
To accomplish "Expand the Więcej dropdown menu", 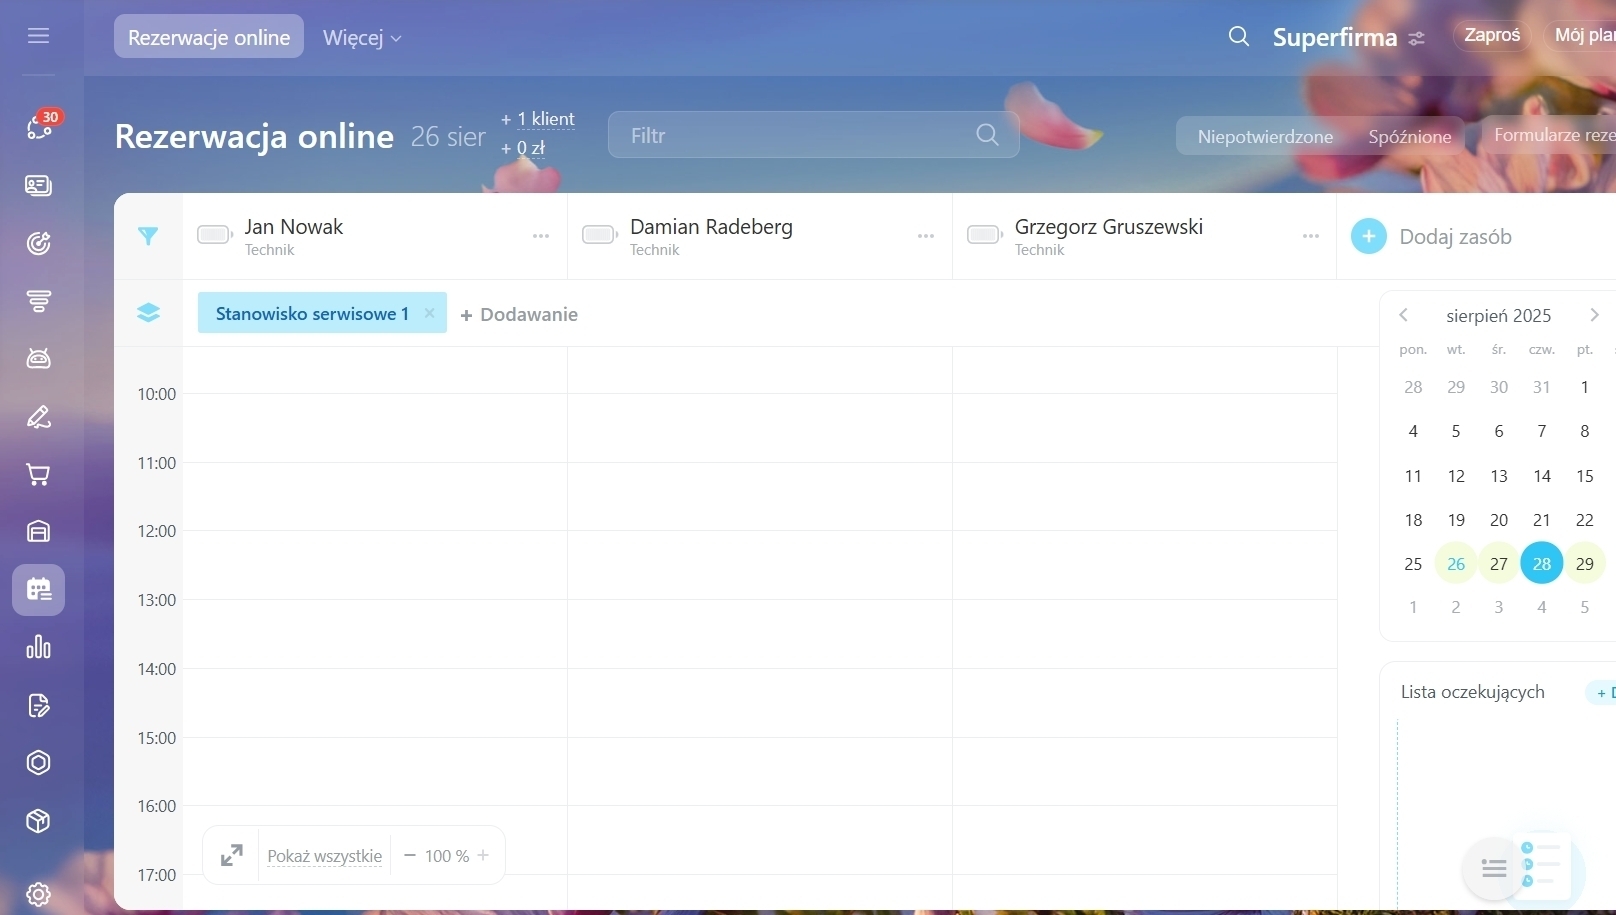I will [362, 38].
